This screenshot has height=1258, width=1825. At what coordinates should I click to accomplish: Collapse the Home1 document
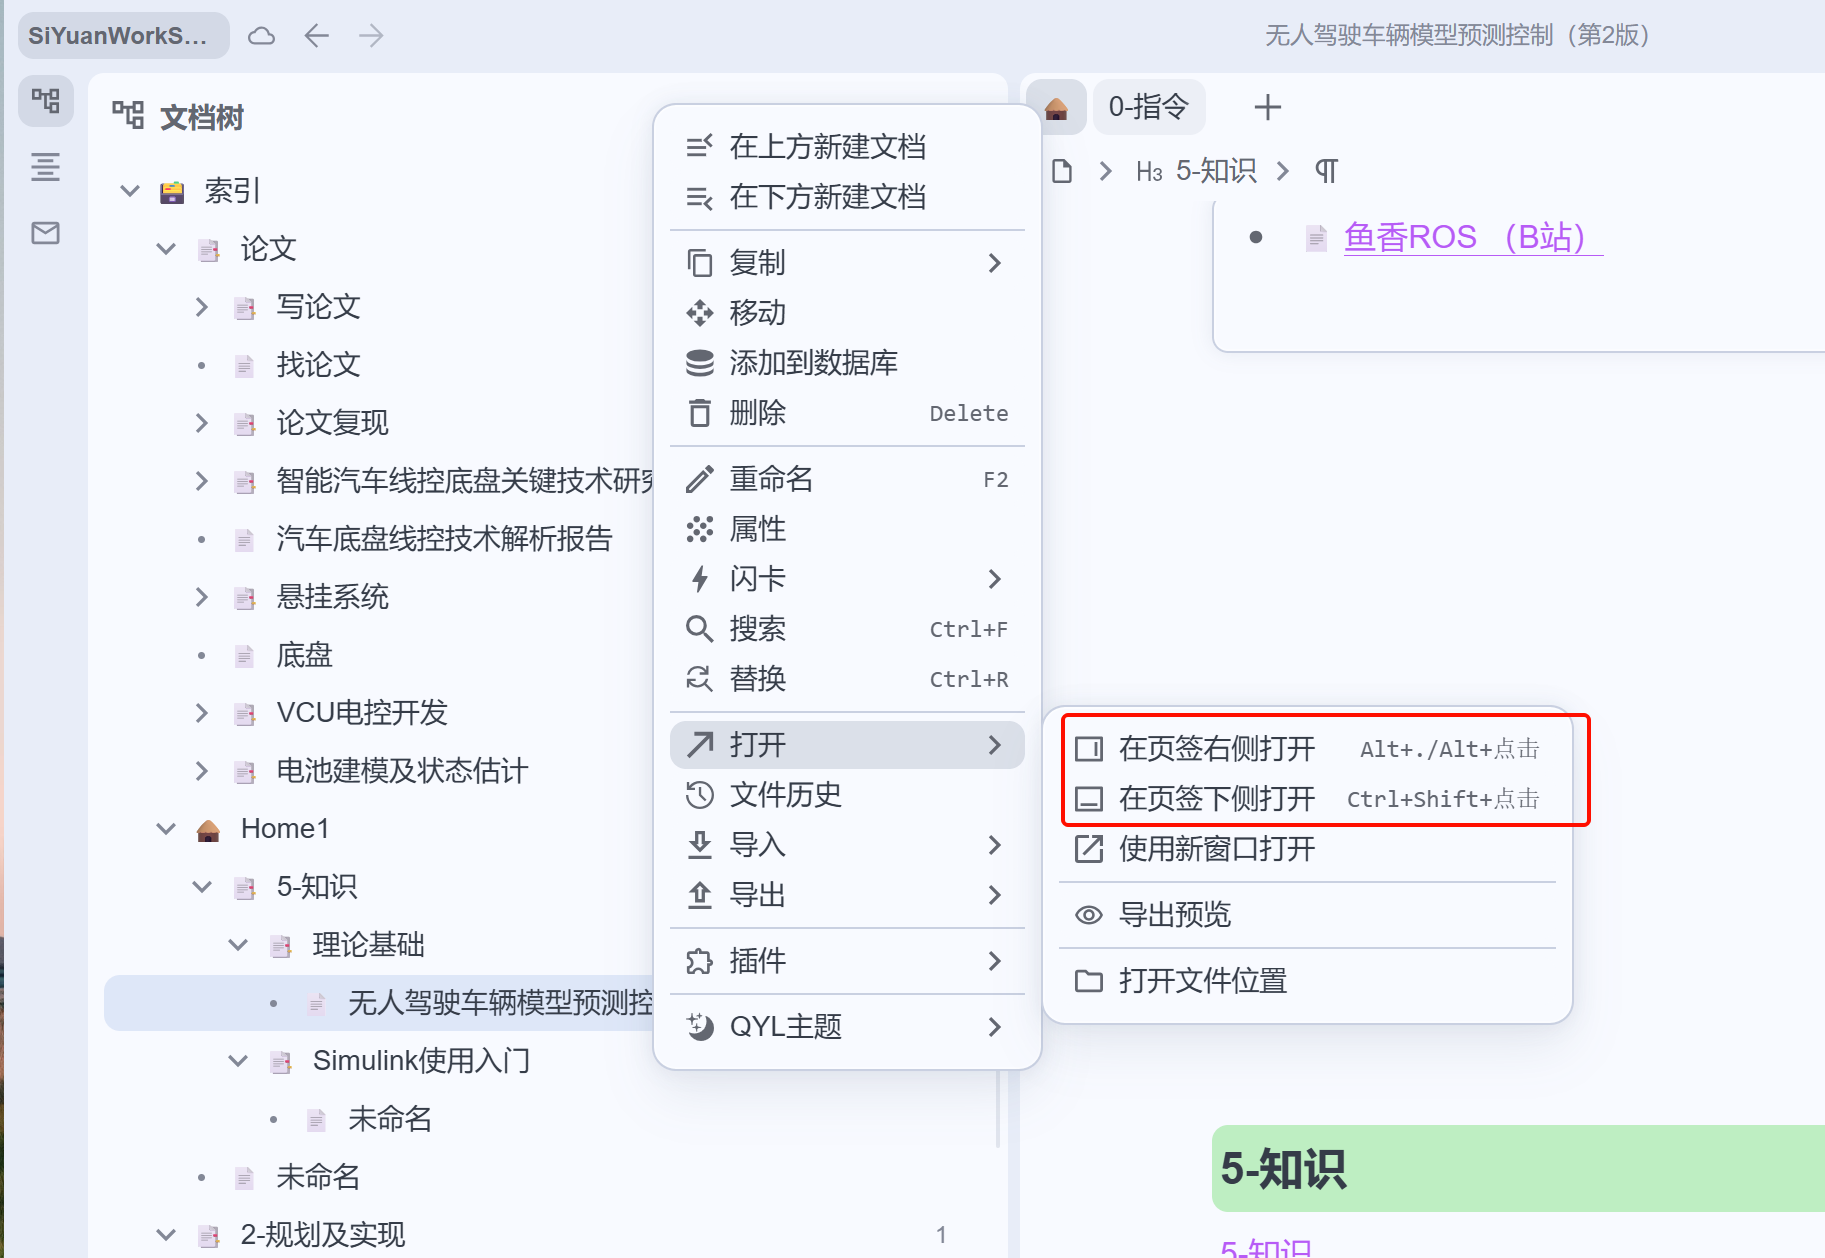[x=166, y=829]
